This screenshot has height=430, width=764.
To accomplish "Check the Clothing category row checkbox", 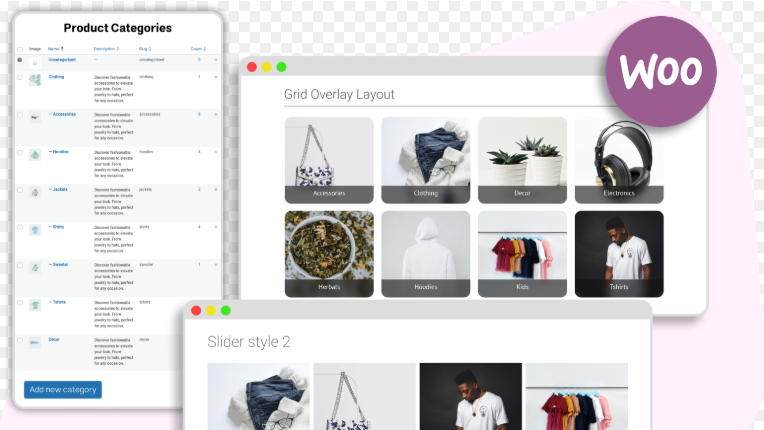I will click(x=20, y=77).
